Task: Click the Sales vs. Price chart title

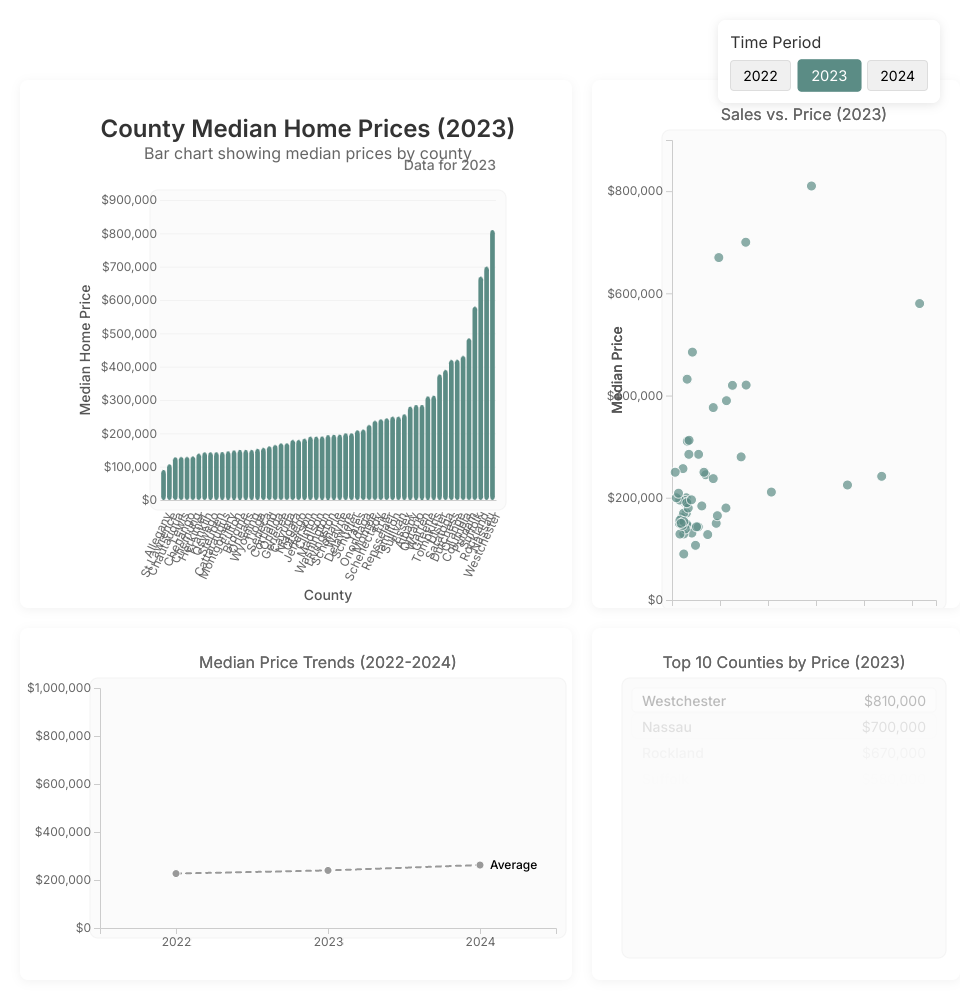Action: click(803, 114)
